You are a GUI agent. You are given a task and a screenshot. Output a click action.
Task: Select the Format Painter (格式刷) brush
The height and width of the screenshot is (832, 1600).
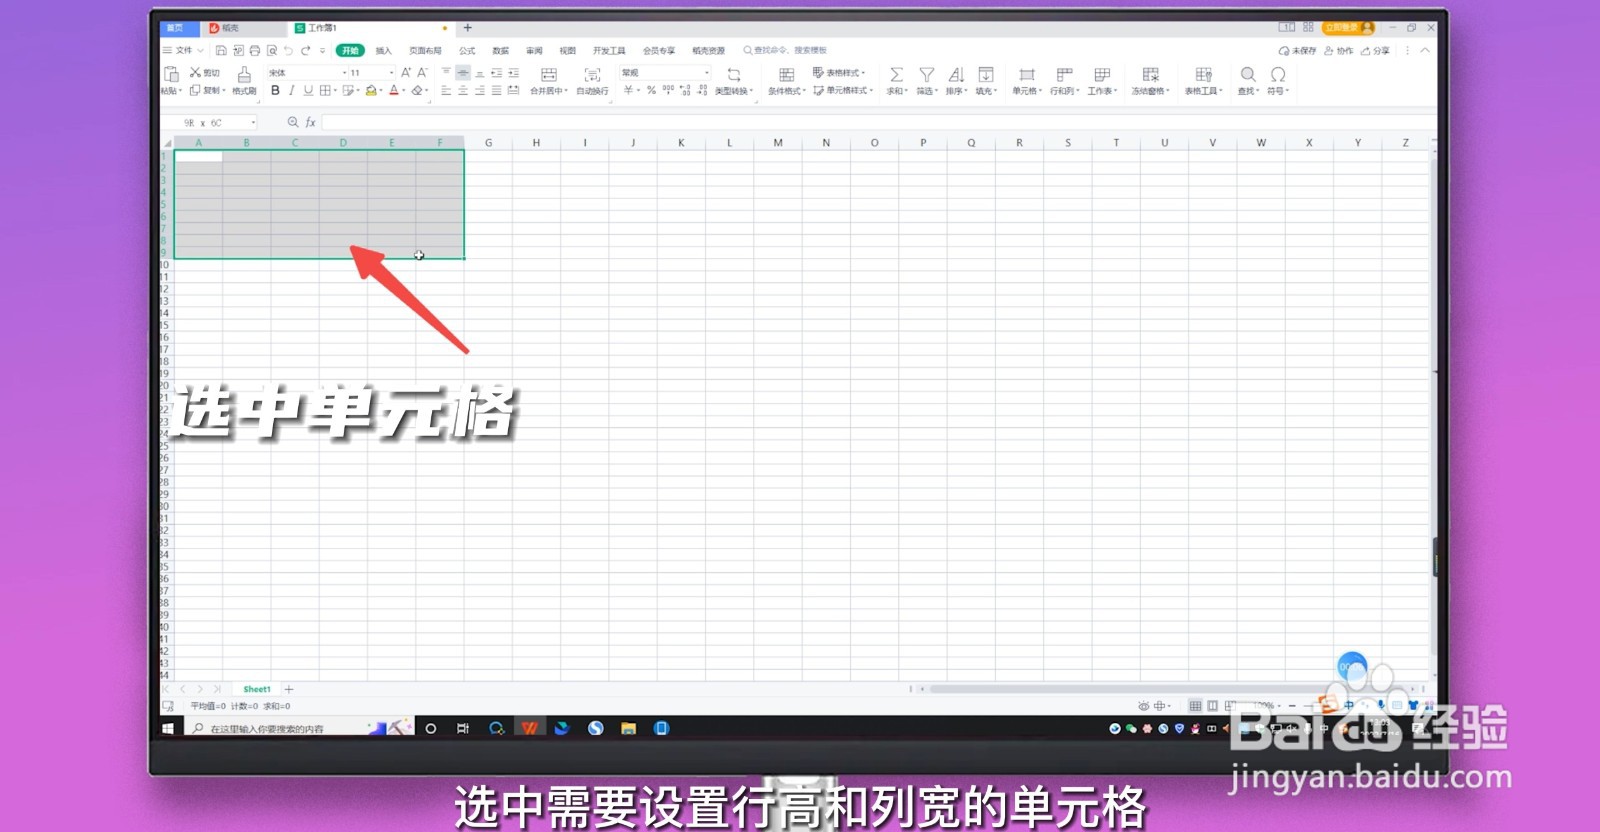click(244, 74)
